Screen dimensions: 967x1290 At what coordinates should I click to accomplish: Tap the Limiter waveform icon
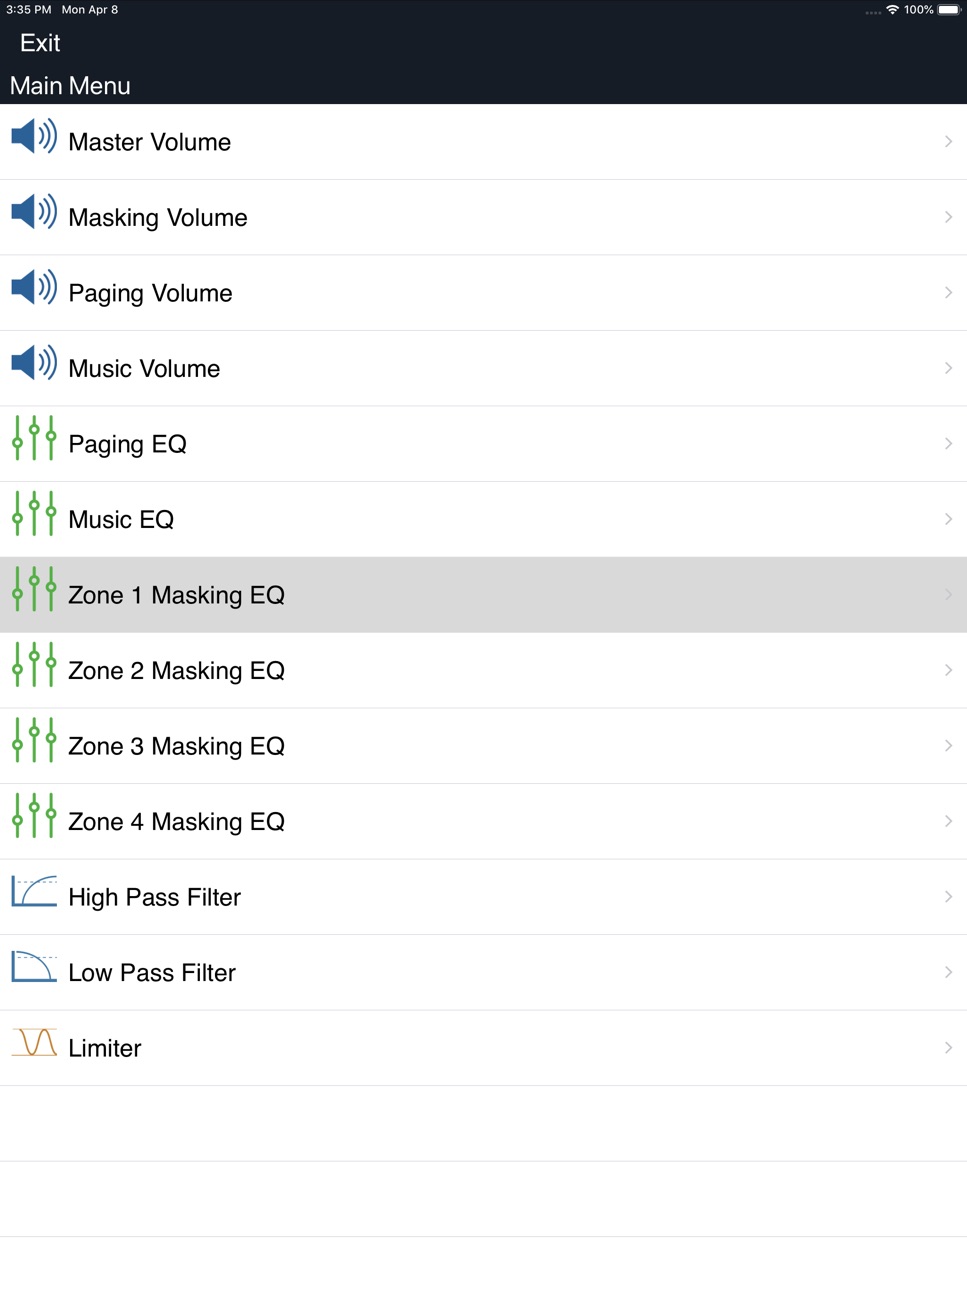coord(34,1042)
